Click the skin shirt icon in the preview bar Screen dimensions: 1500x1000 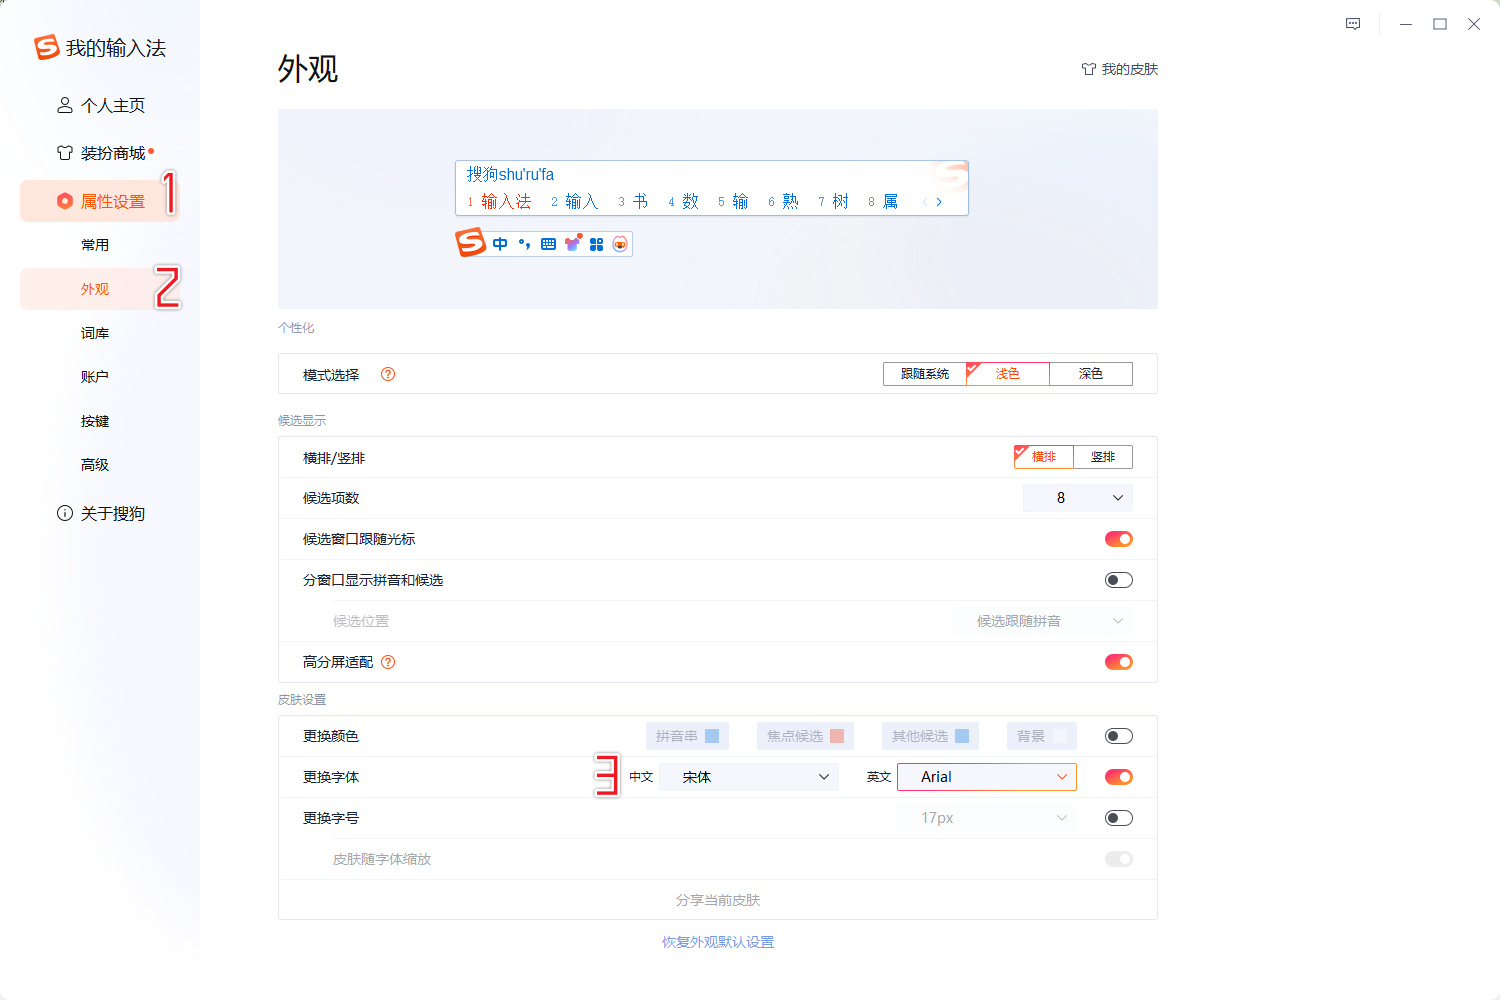[x=573, y=243]
